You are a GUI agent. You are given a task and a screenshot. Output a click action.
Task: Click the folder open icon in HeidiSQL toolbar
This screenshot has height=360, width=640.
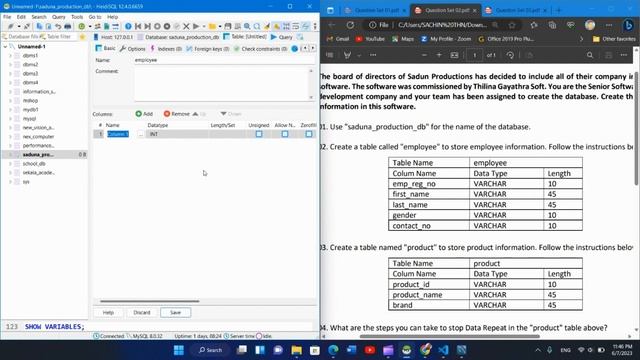[x=212, y=26]
